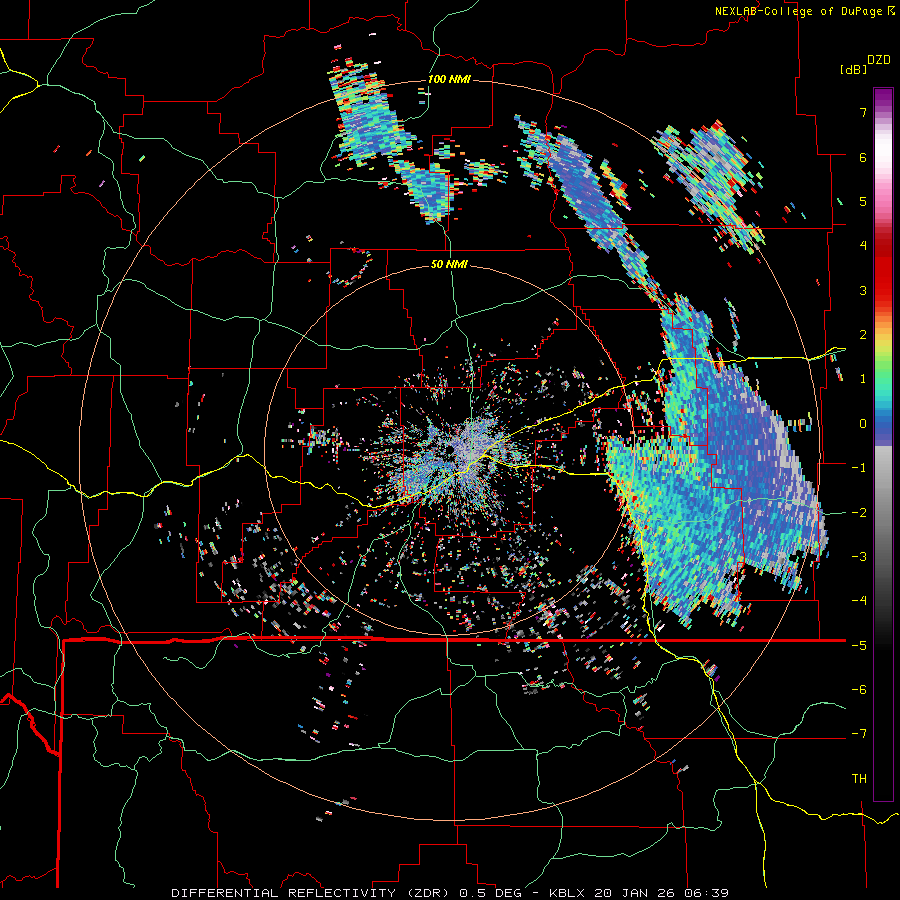Click the -1 value on the color scale
The image size is (900, 900).
pyautogui.click(x=859, y=468)
